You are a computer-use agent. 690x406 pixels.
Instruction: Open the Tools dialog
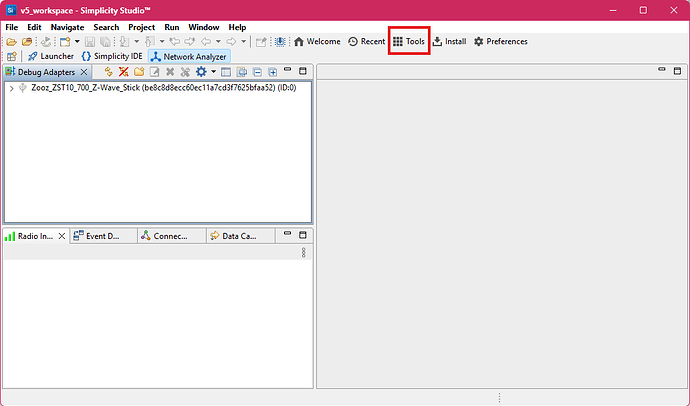409,41
